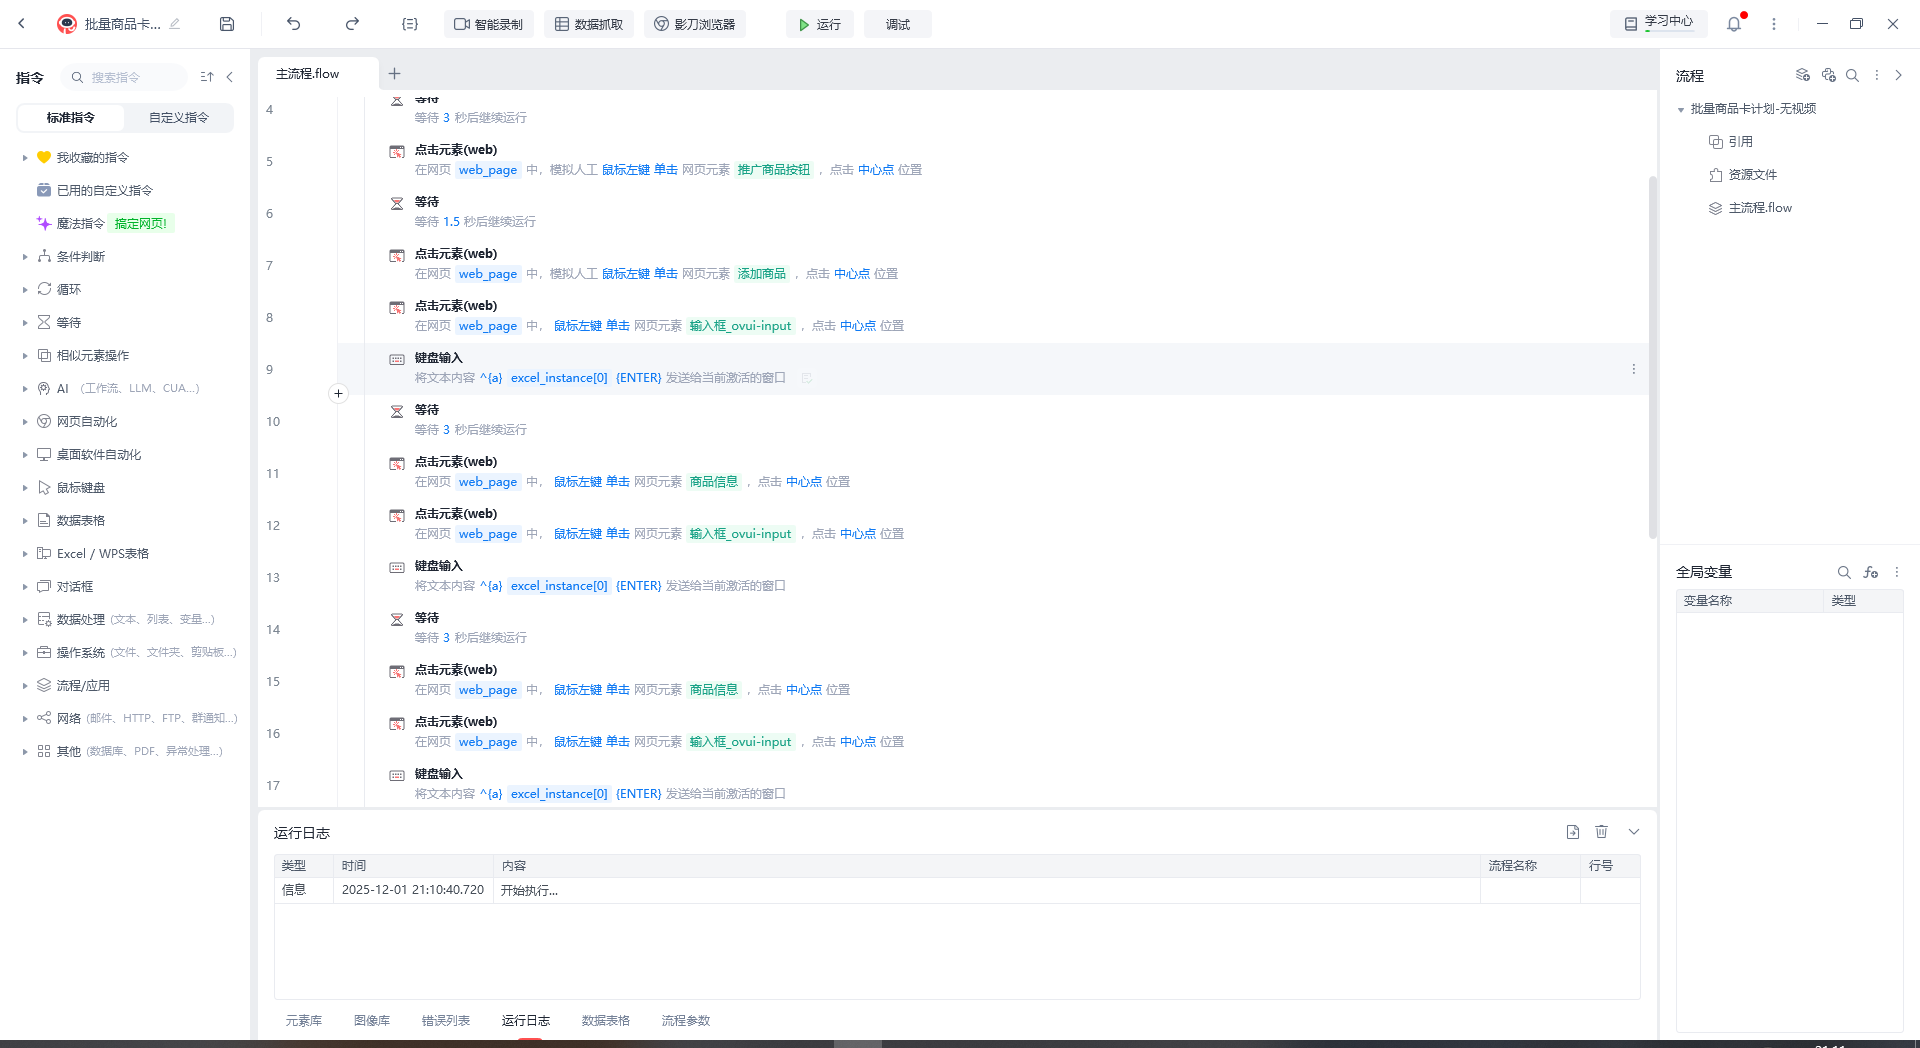Image resolution: width=1920 pixels, height=1048 pixels.
Task: Run the flow with 运行 button
Action: tap(820, 24)
